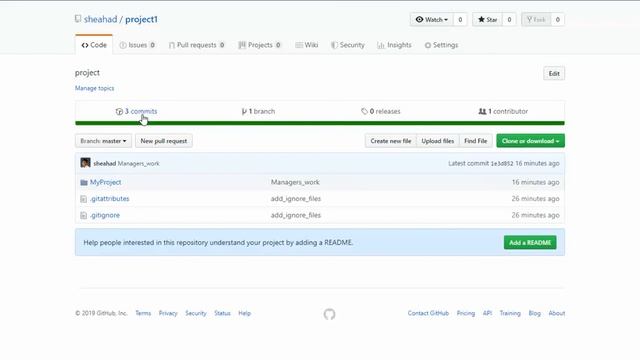Click Upload files button
The width and height of the screenshot is (640, 360).
[x=438, y=141]
